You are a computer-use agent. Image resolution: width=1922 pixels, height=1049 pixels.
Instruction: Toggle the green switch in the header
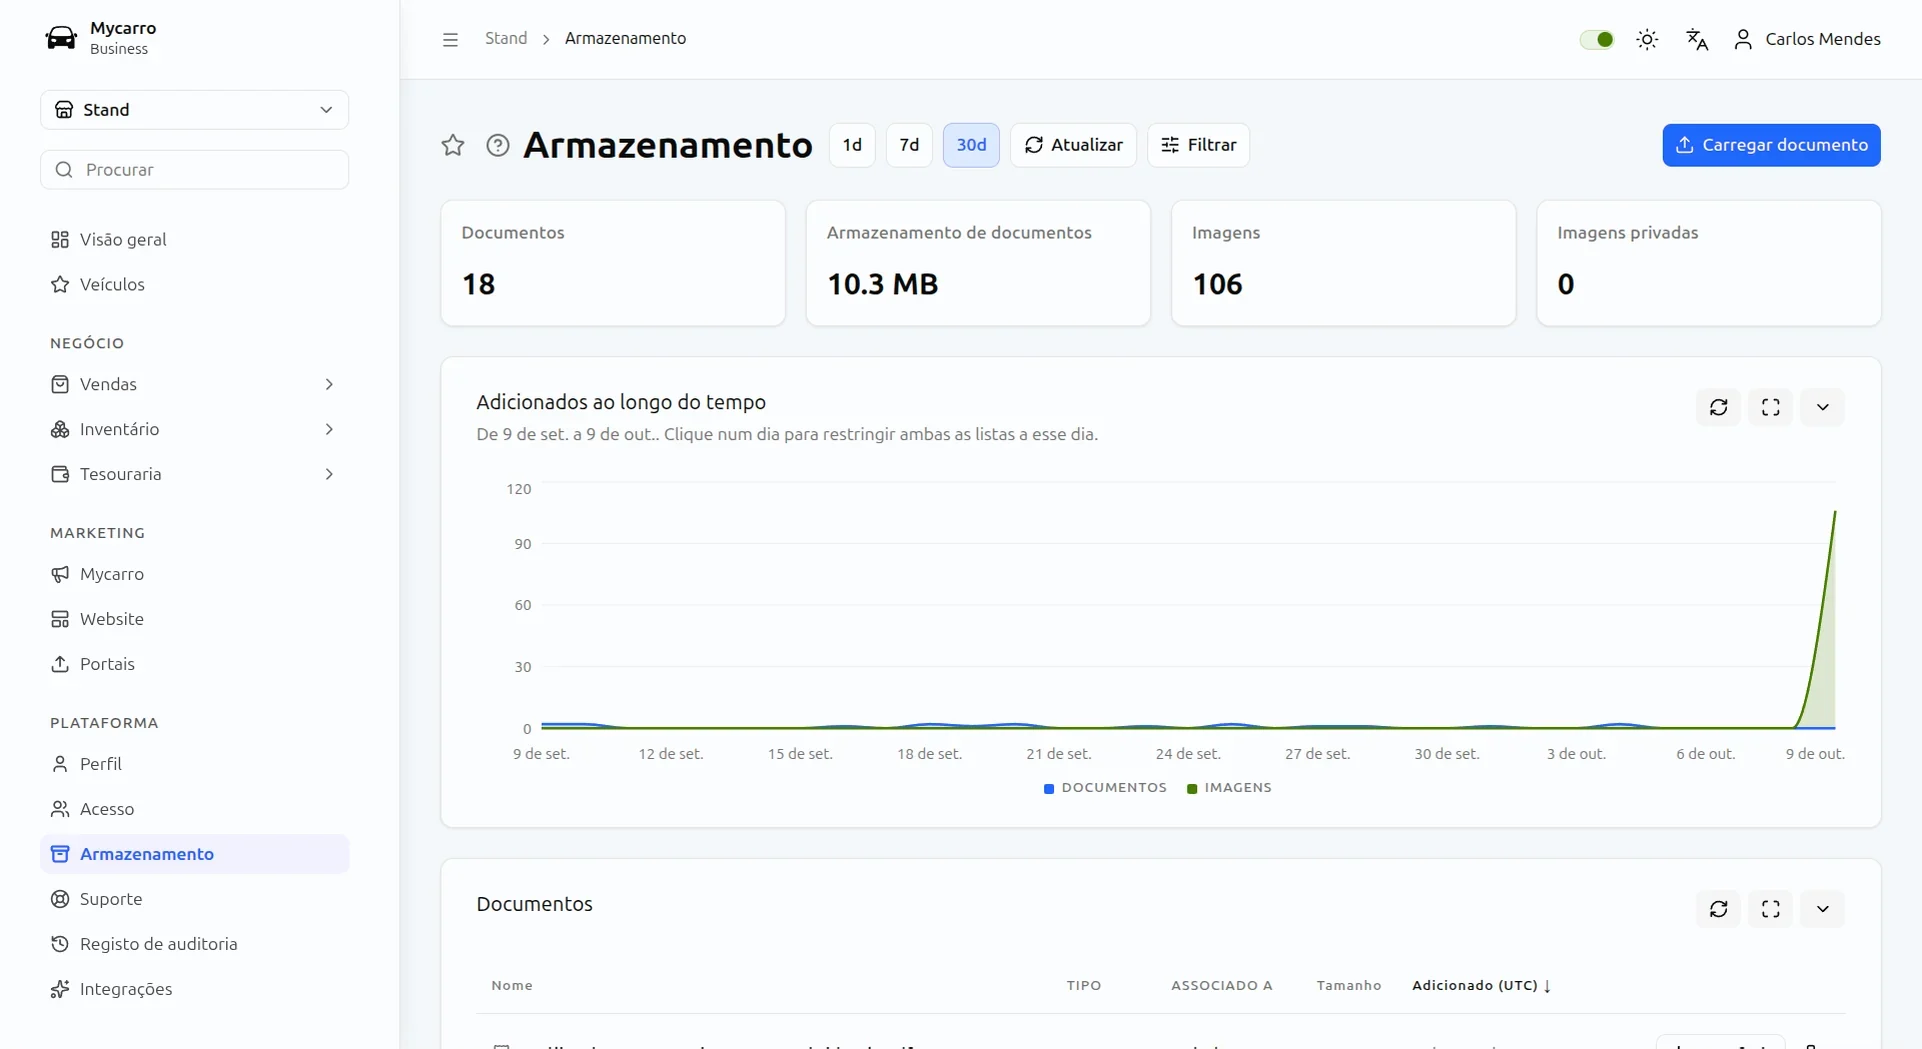point(1597,39)
